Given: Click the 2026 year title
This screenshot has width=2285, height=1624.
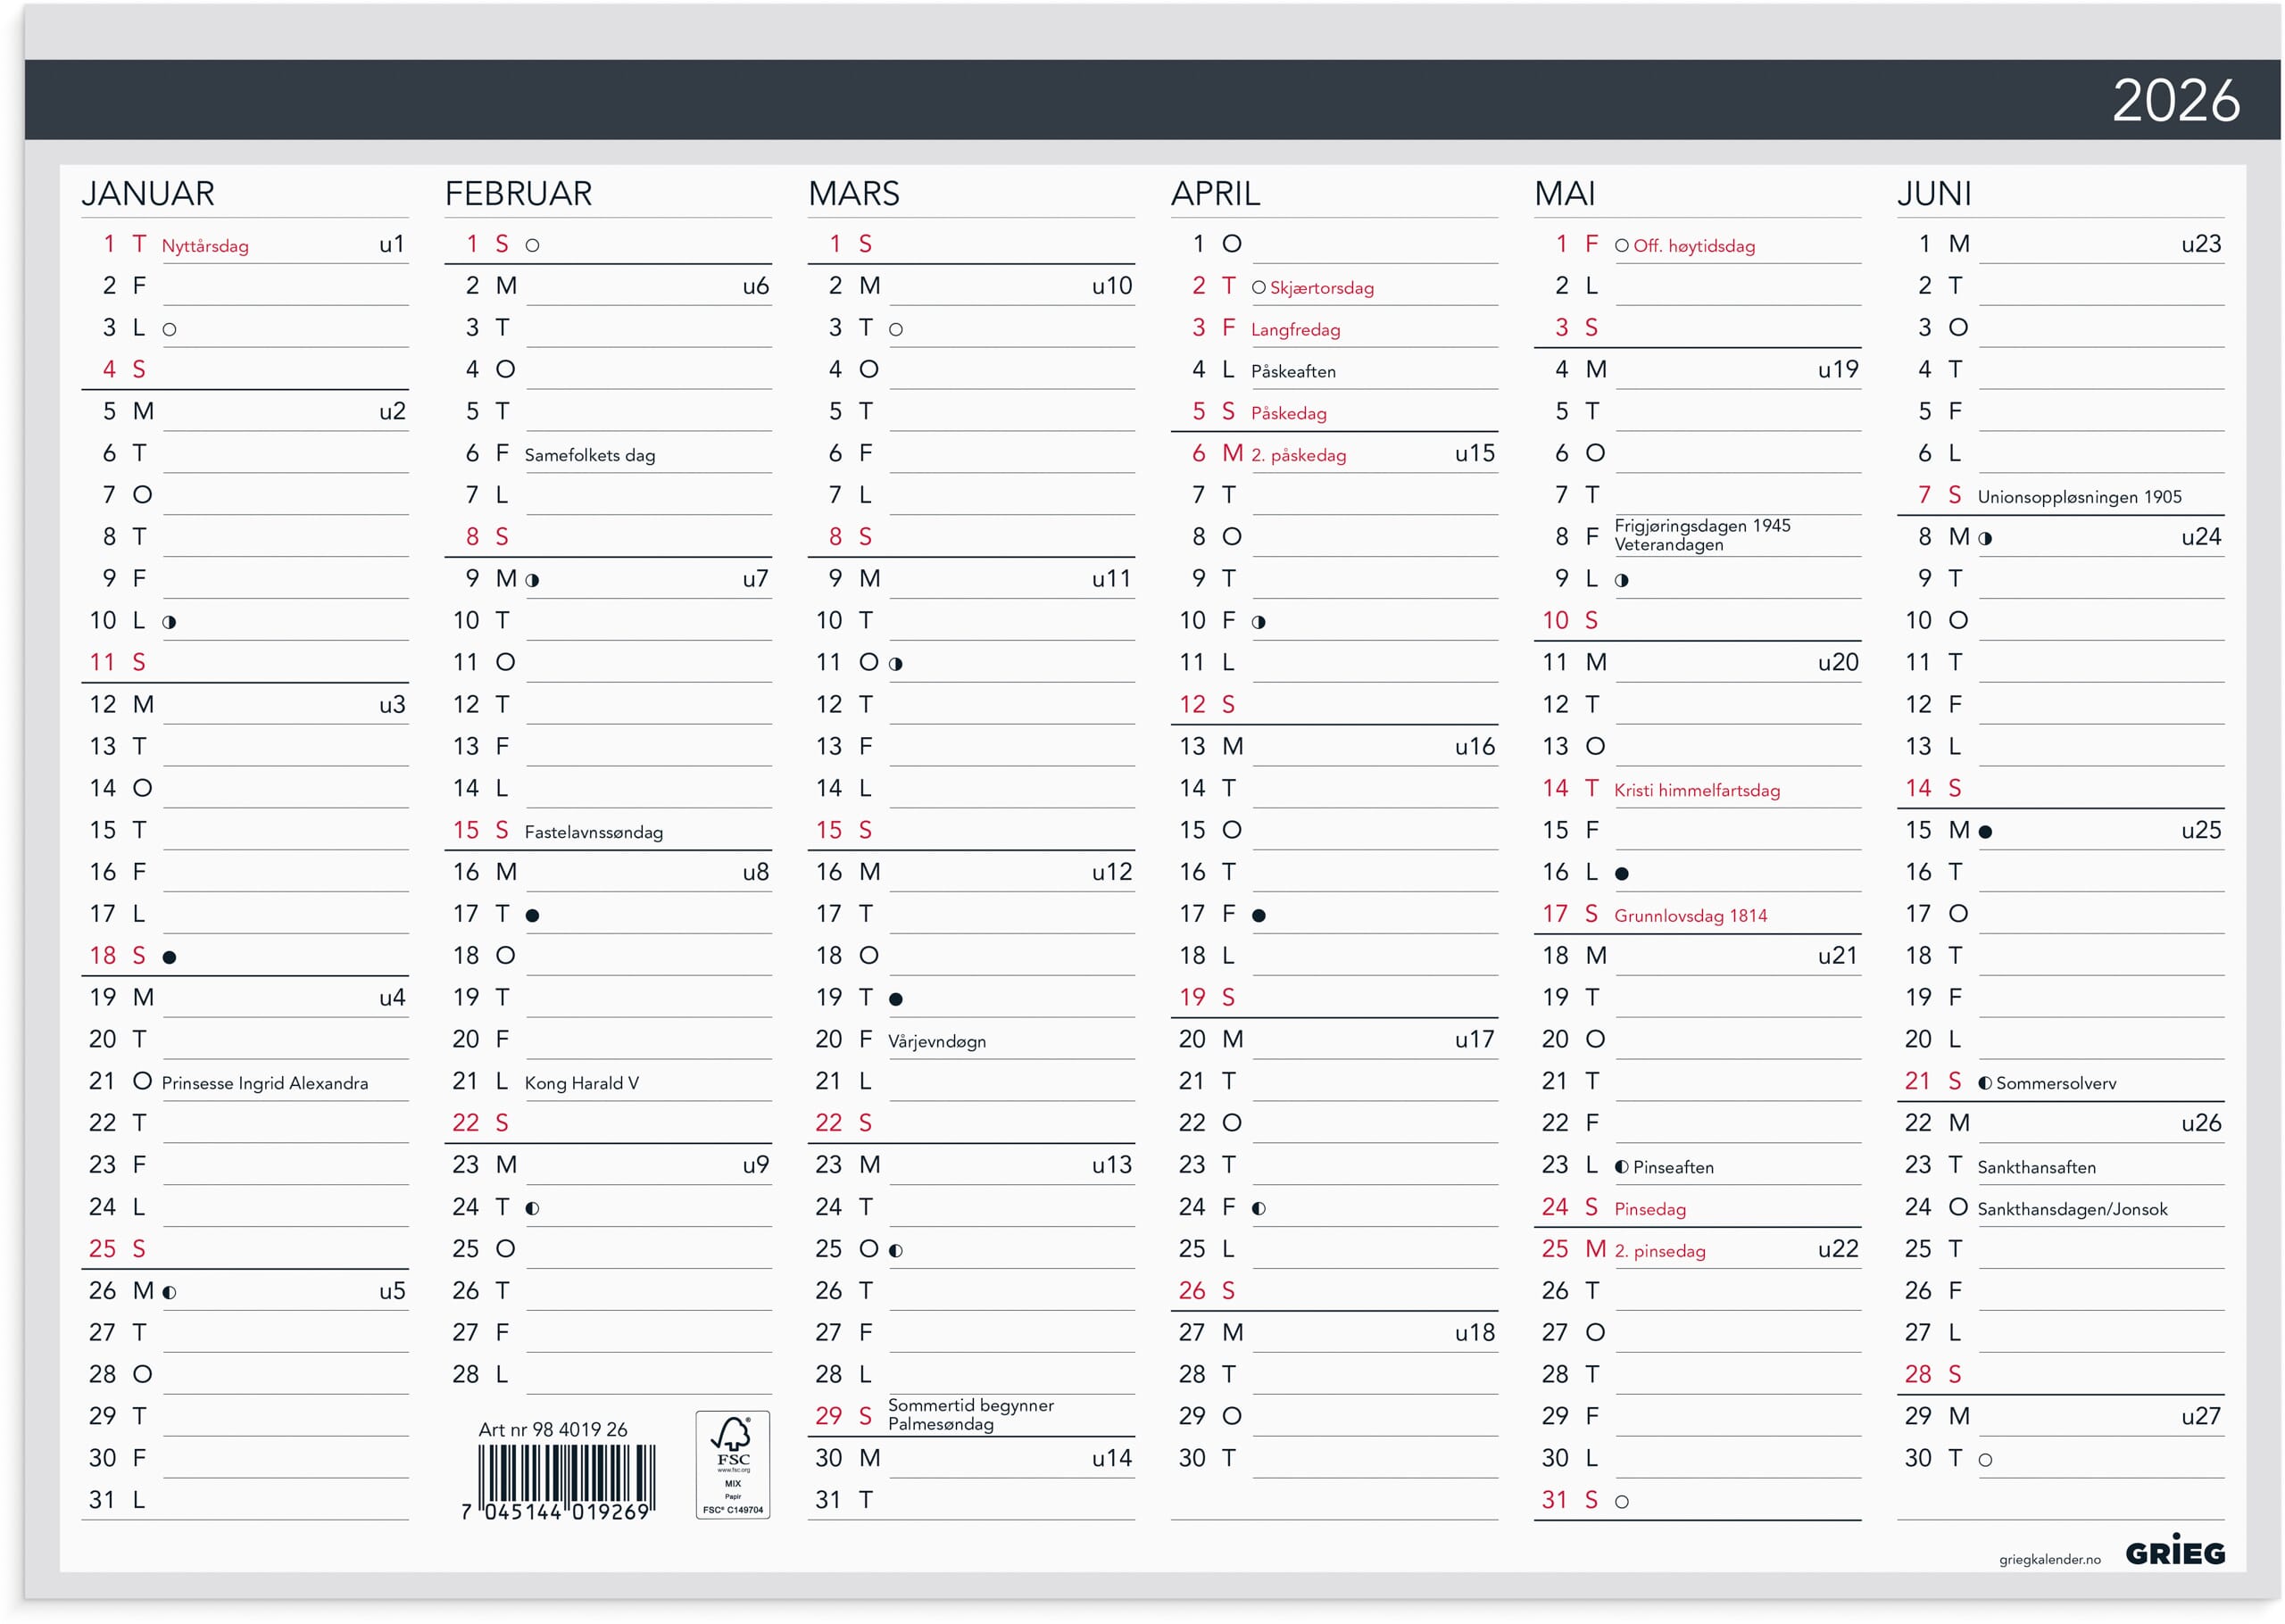Looking at the screenshot, I should (2175, 100).
